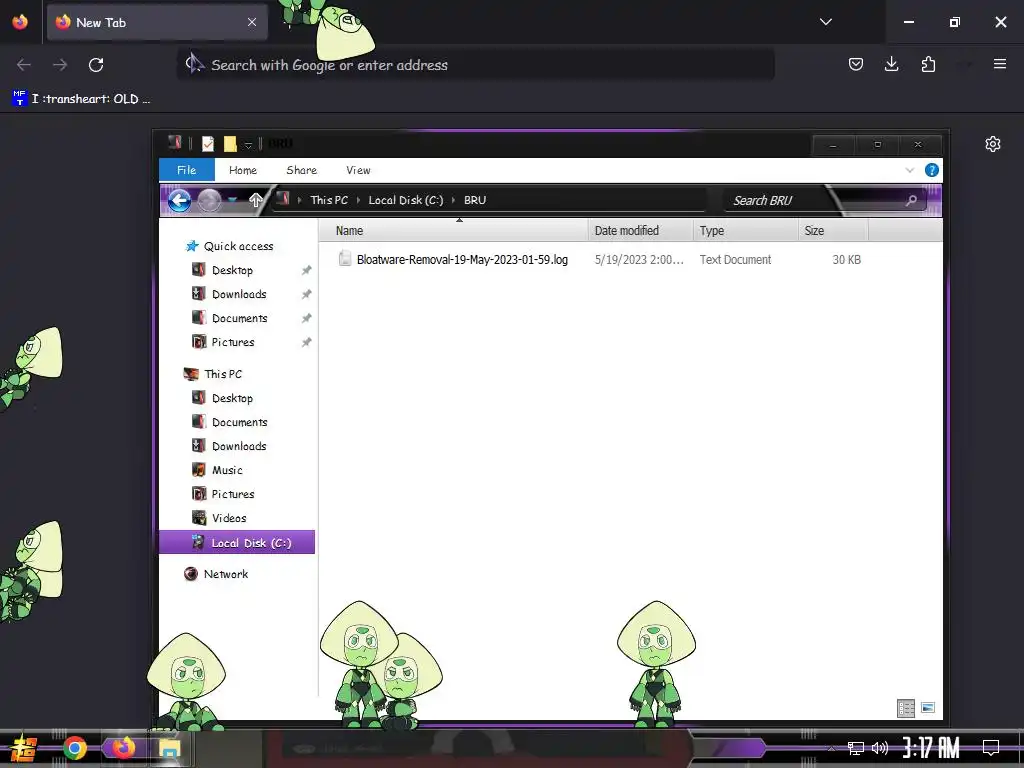Image resolution: width=1024 pixels, height=768 pixels.
Task: Open Customize Quick Access Toolbar dropdown
Action: pos(248,145)
